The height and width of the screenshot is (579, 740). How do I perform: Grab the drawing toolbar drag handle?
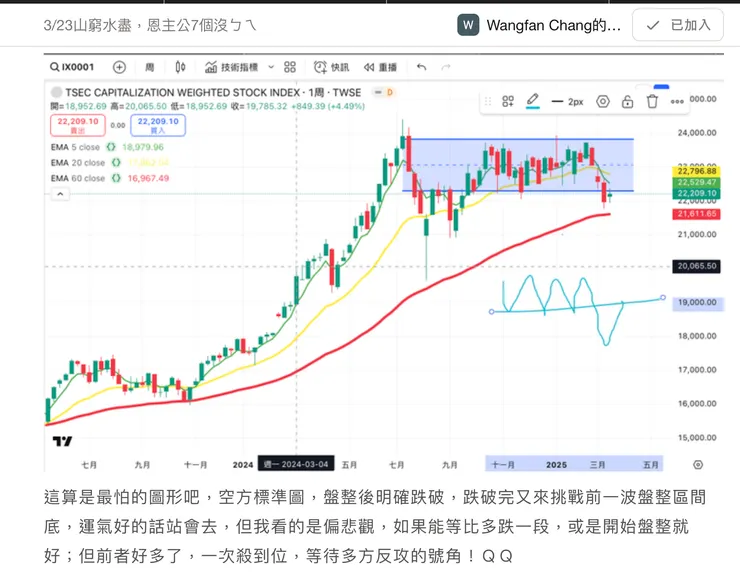488,101
